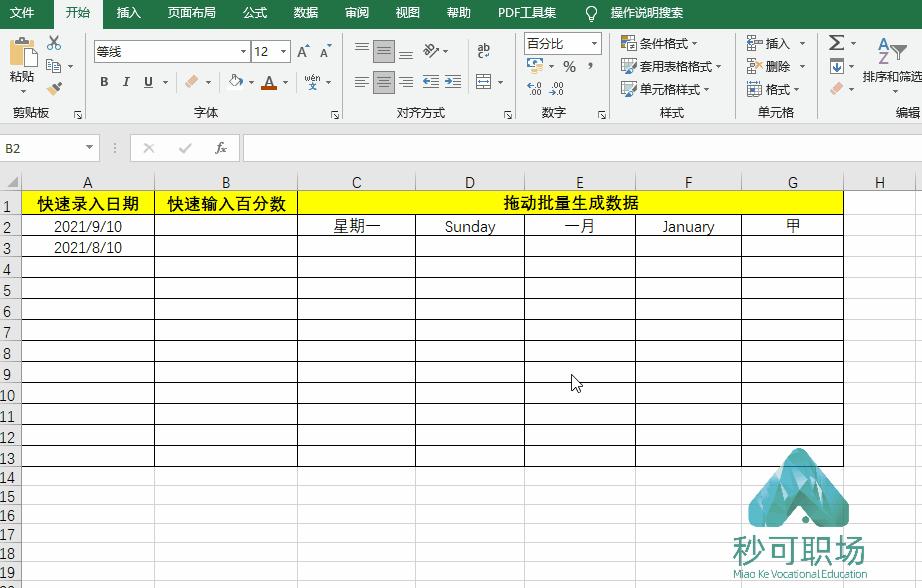Toggle italic formatting with the I icon

click(x=126, y=81)
